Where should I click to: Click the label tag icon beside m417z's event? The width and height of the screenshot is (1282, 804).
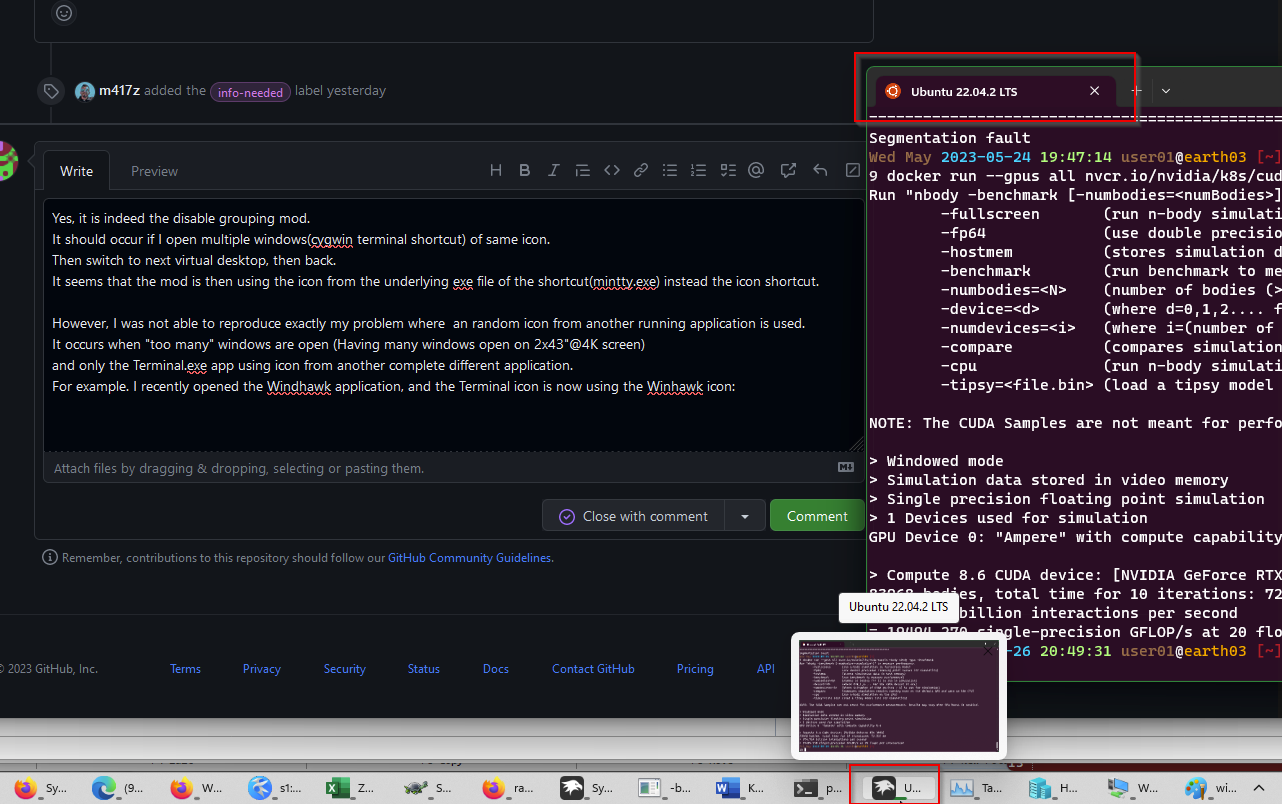tap(51, 90)
